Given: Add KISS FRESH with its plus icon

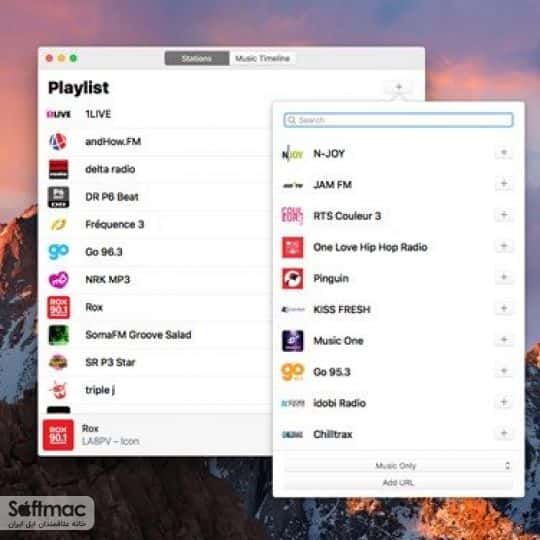Looking at the screenshot, I should pyautogui.click(x=503, y=309).
